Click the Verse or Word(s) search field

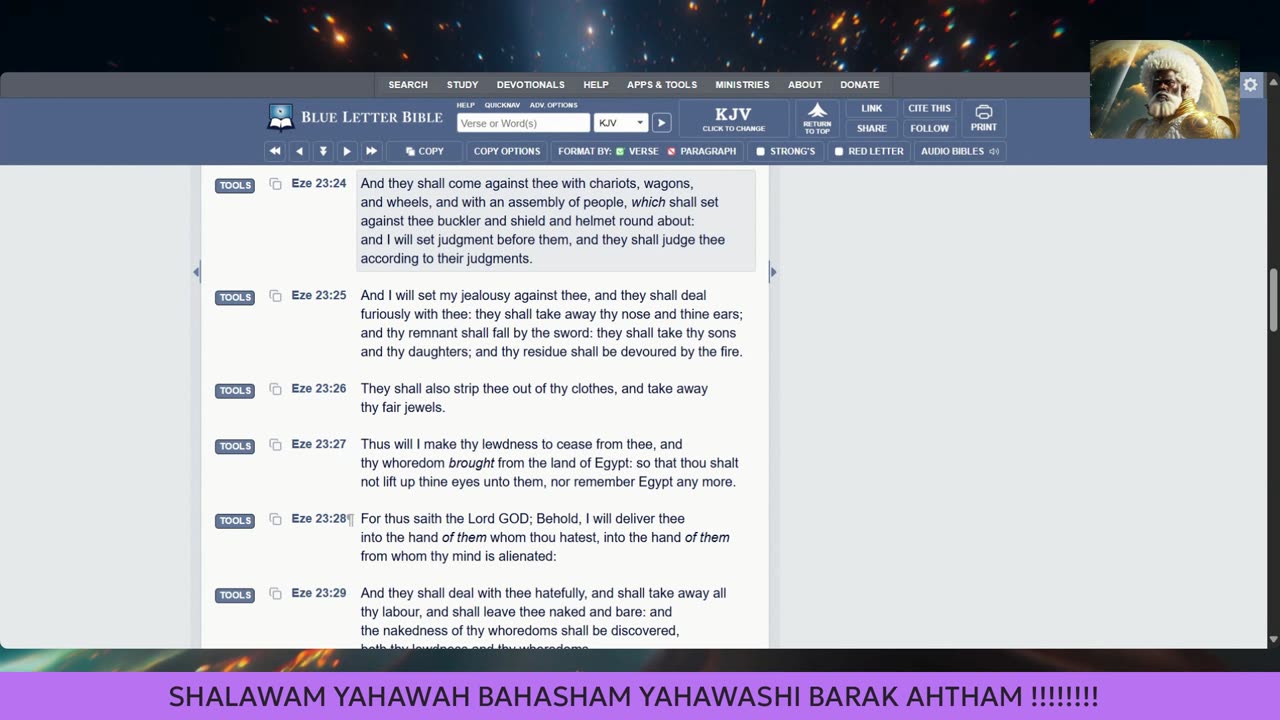(x=523, y=123)
